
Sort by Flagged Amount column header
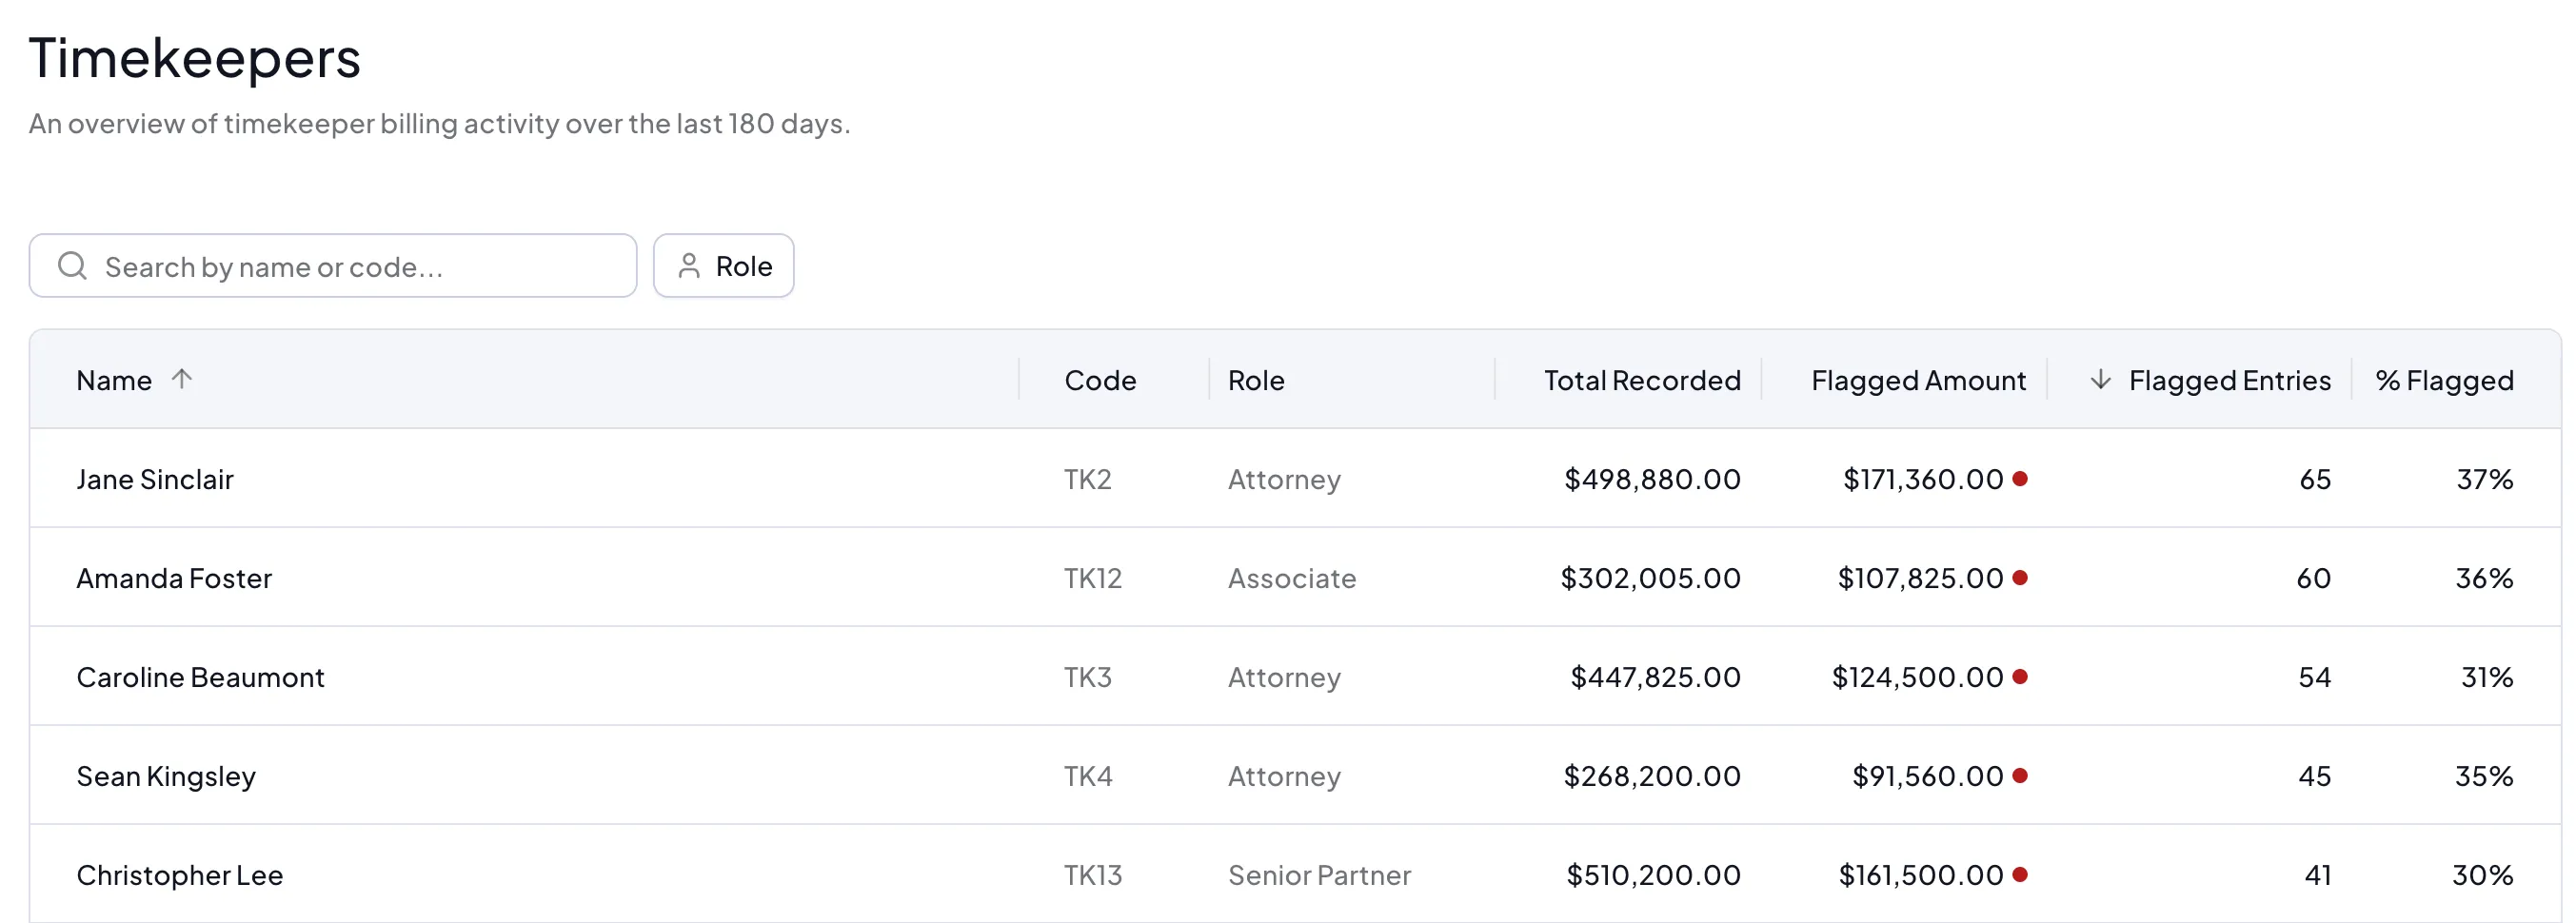1918,380
